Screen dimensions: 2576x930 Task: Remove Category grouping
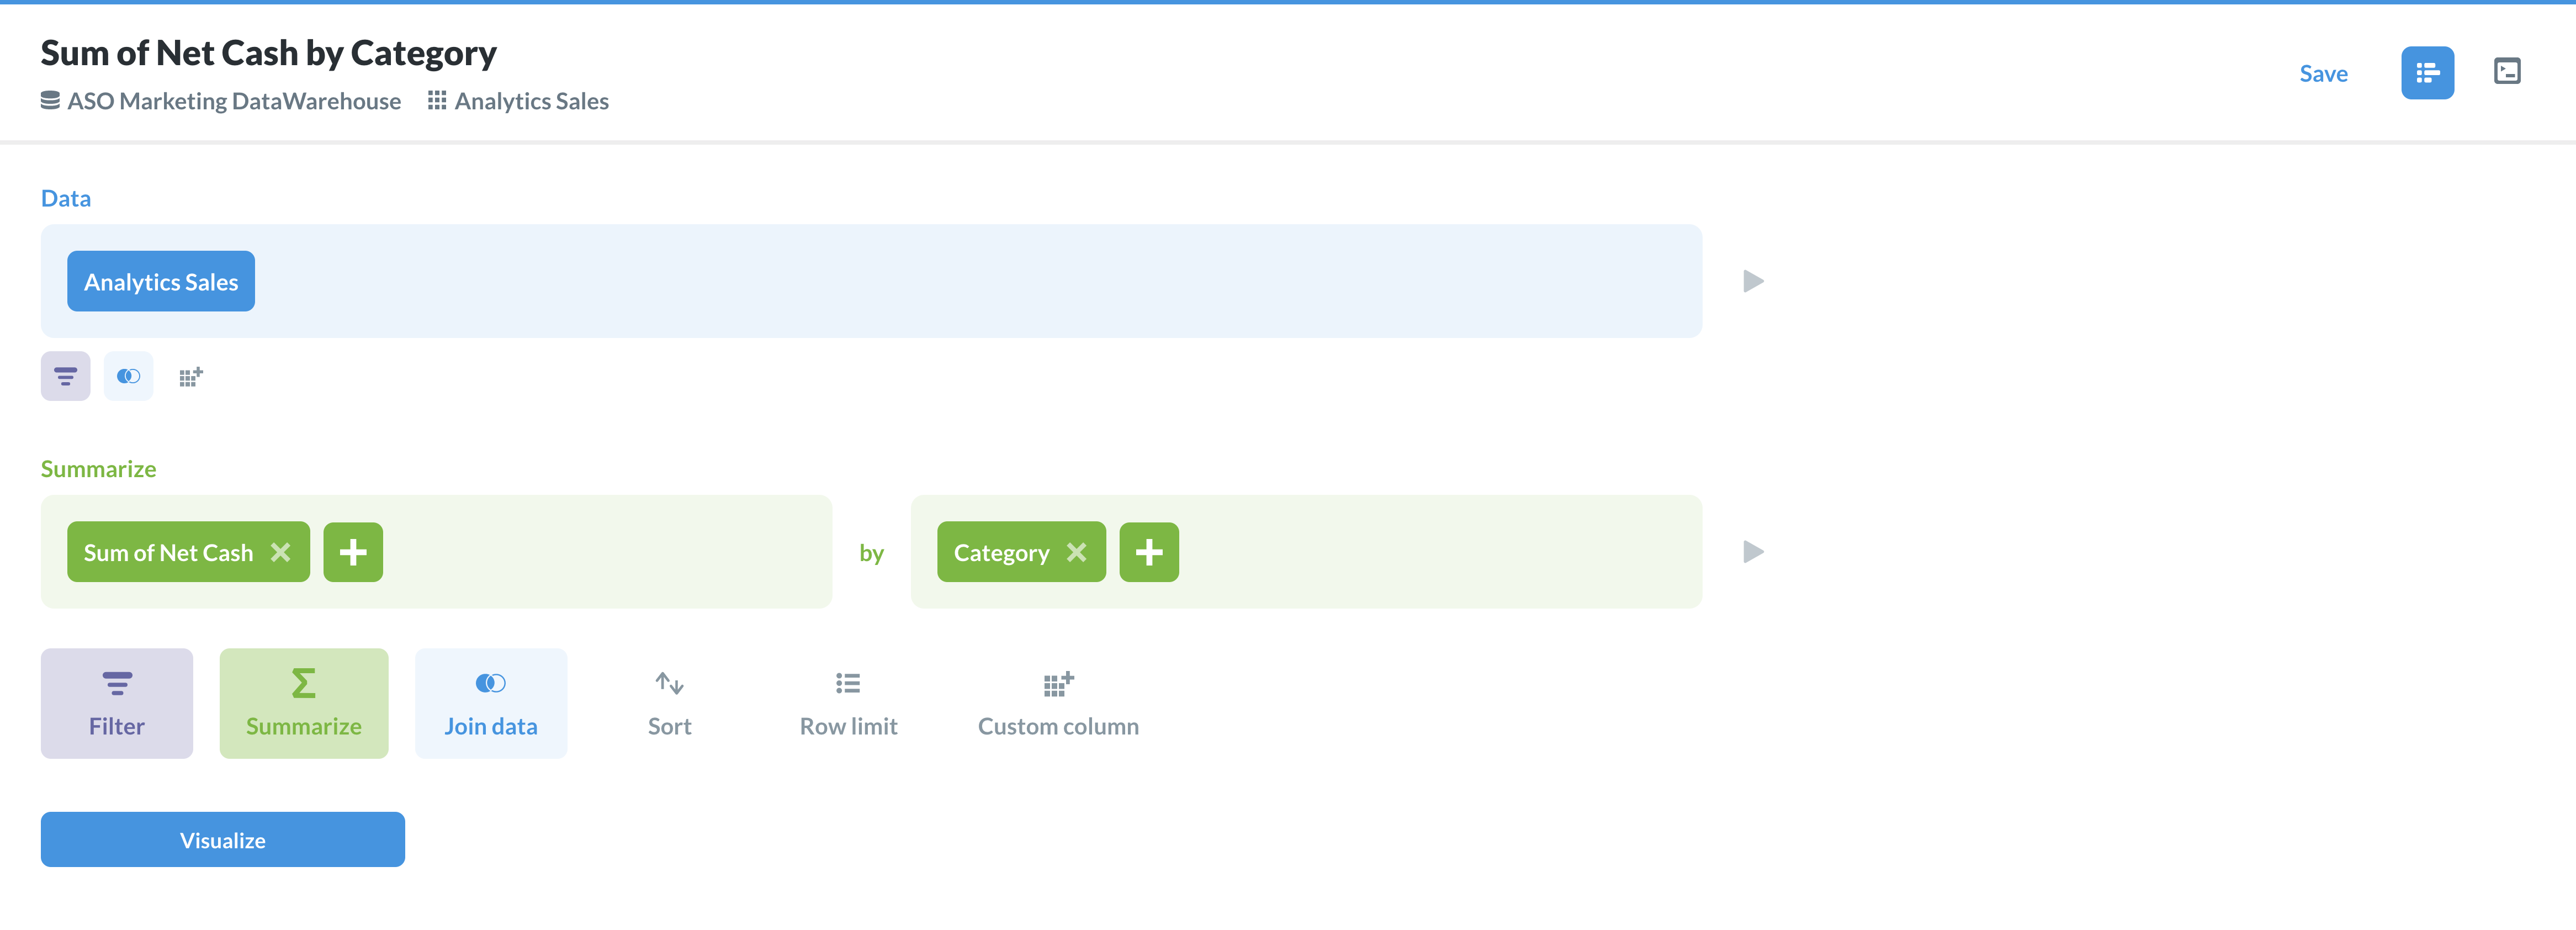click(x=1076, y=552)
